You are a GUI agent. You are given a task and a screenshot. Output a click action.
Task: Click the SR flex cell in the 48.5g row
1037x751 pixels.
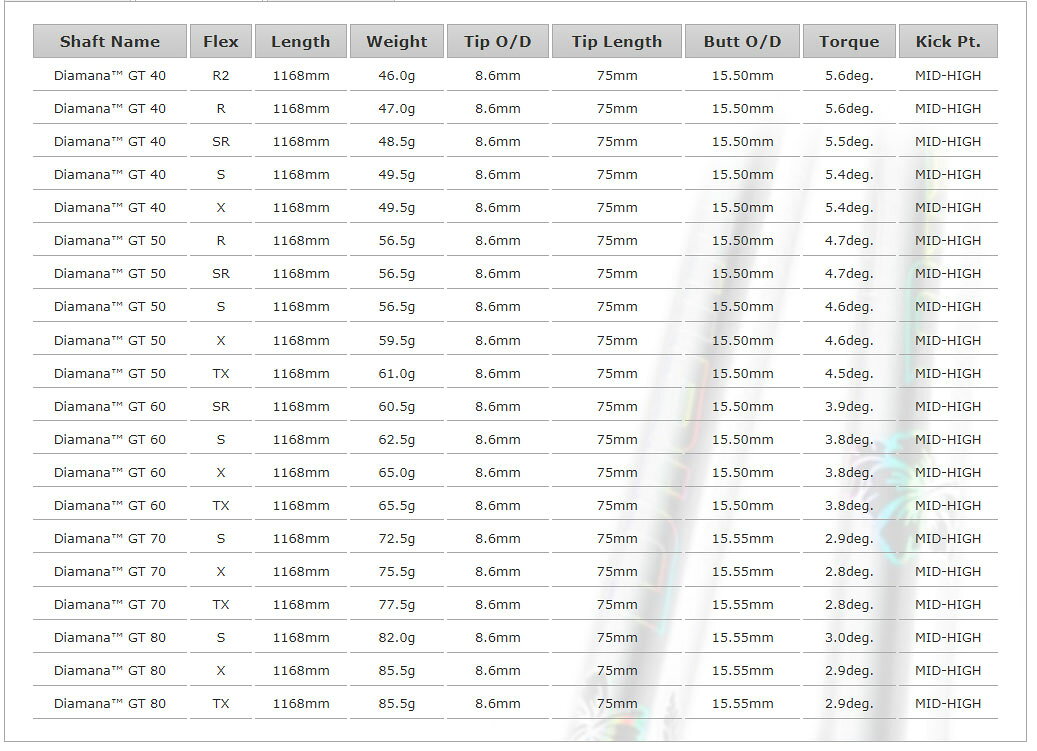[221, 141]
